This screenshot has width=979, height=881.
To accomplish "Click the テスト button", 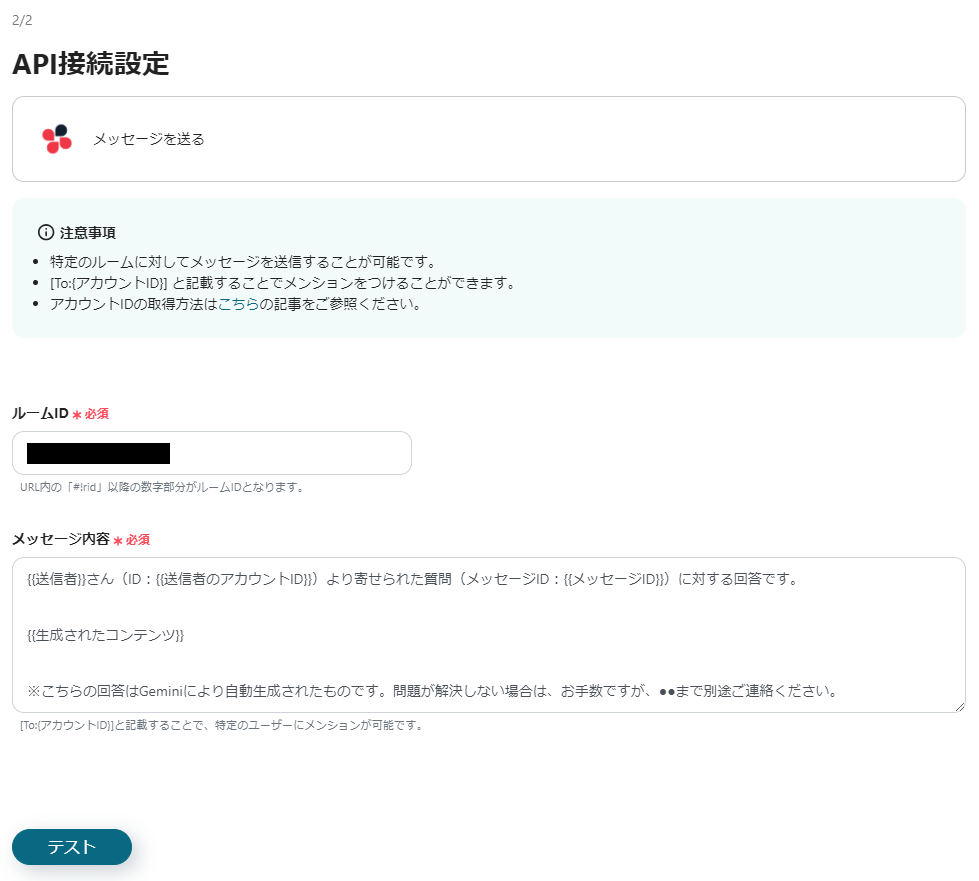I will [x=72, y=847].
